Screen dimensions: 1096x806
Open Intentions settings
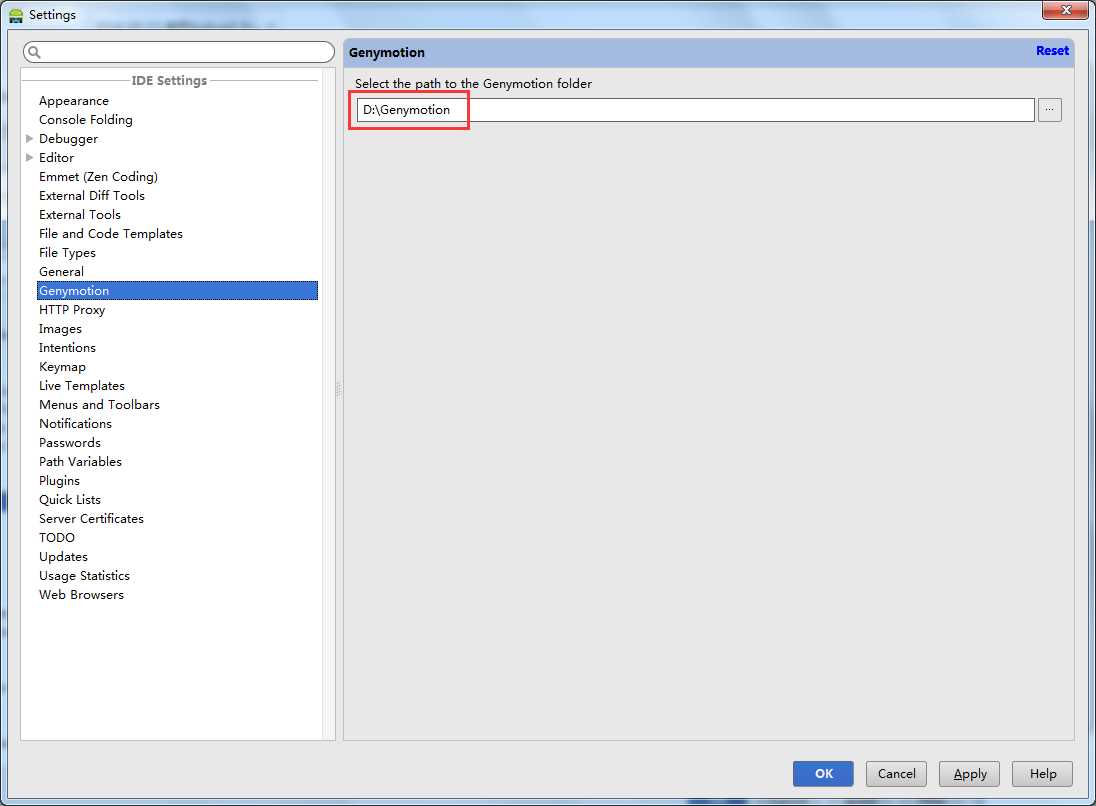67,347
